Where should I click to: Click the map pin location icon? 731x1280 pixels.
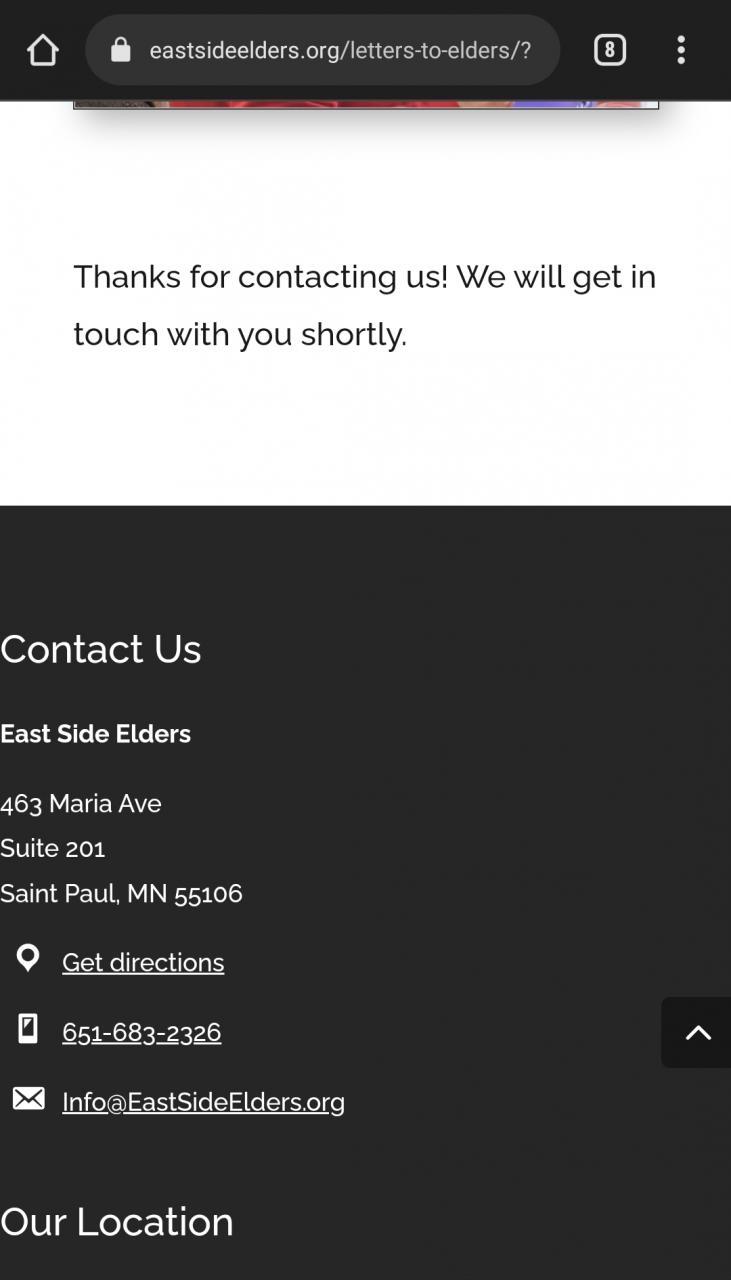pos(28,958)
